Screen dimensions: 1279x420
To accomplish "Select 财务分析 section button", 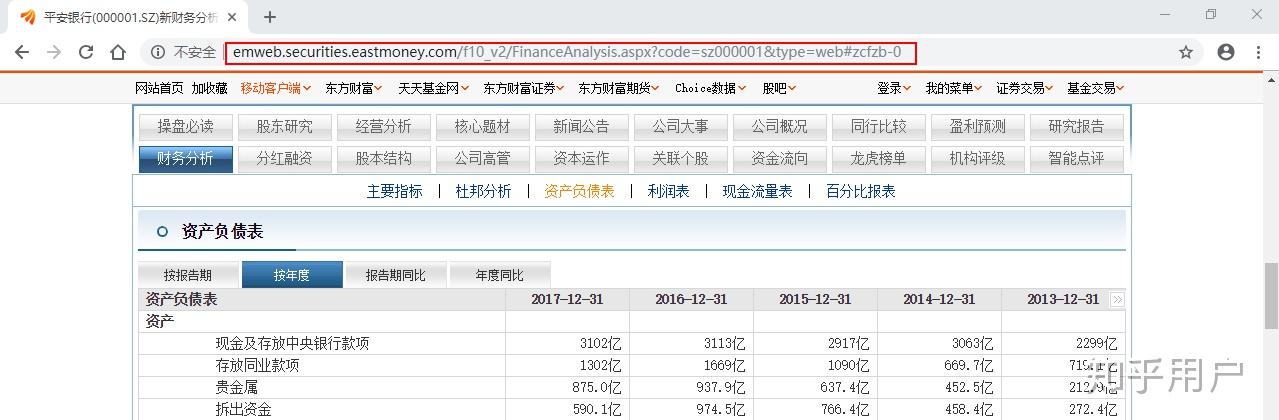I will point(185,159).
